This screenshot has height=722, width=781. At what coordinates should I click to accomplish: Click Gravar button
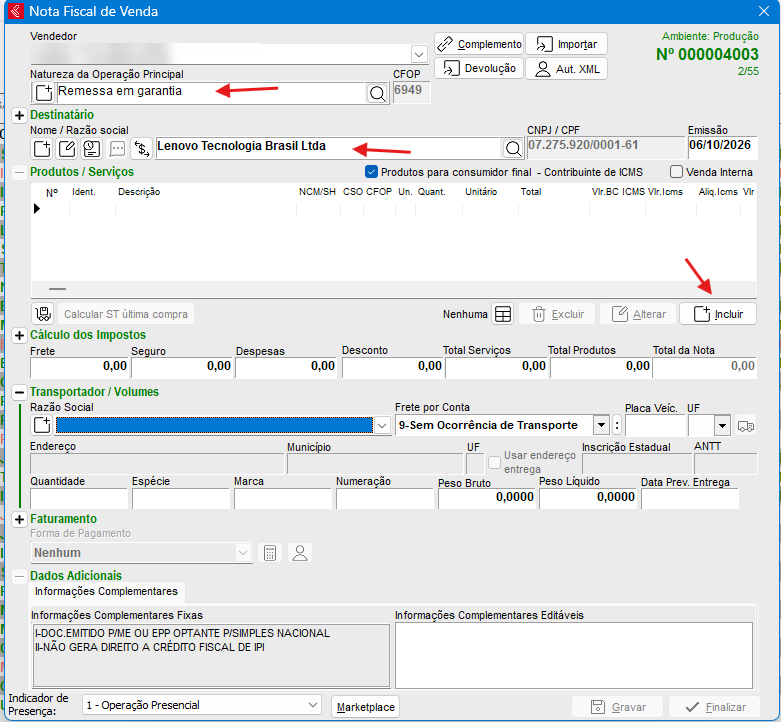coord(618,707)
